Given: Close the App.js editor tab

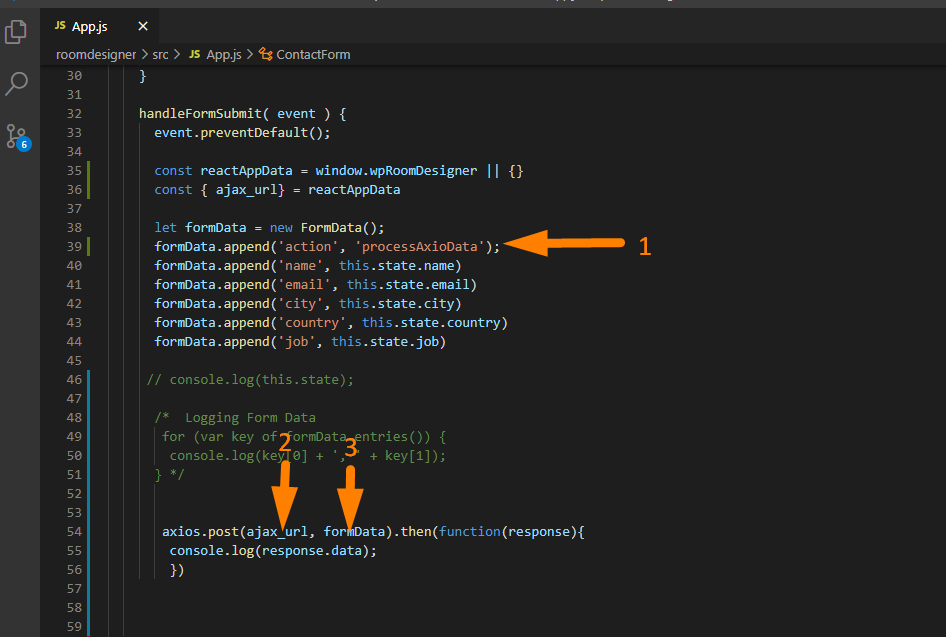Looking at the screenshot, I should (143, 26).
